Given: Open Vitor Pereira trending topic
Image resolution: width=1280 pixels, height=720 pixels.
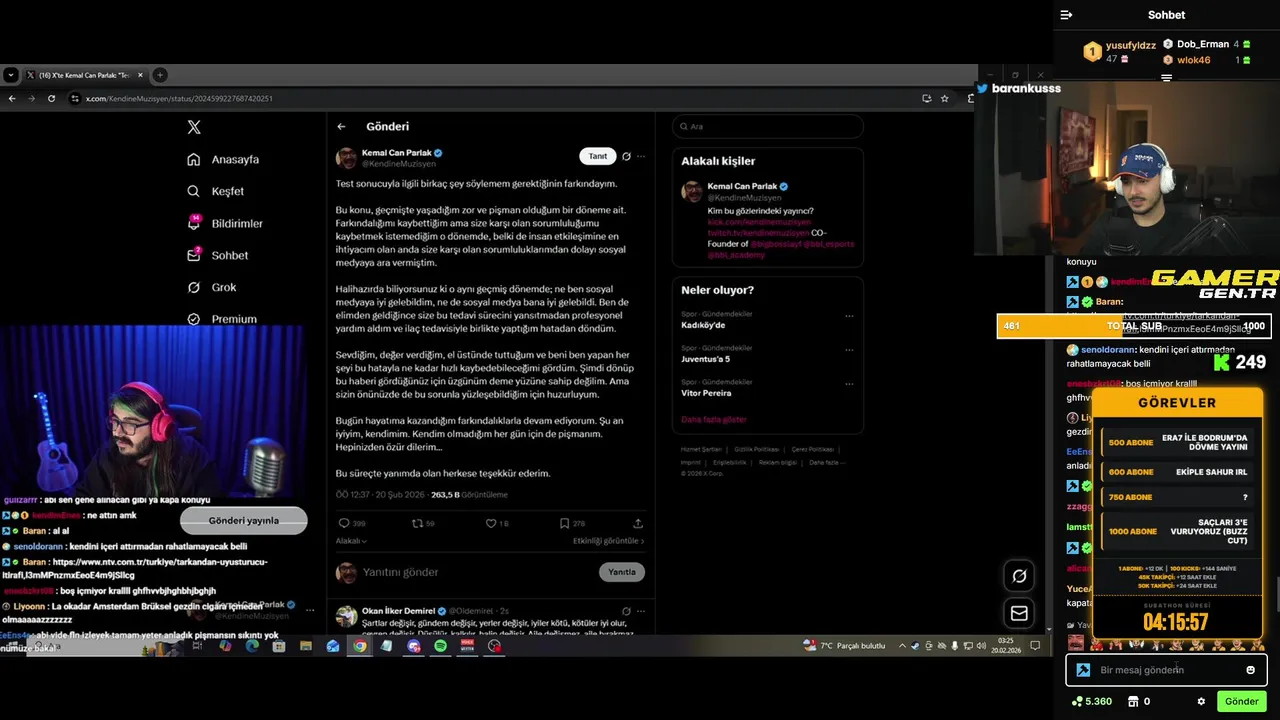Looking at the screenshot, I should coord(706,393).
